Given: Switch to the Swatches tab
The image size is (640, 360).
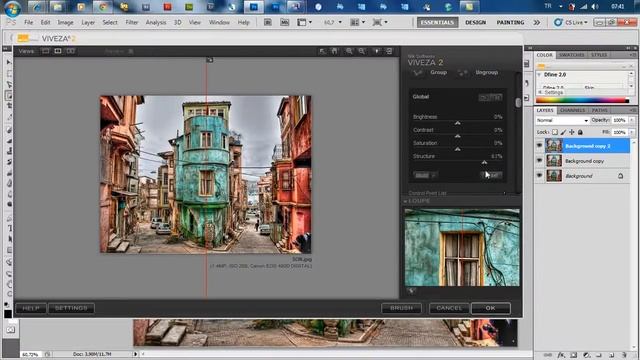Looking at the screenshot, I should click(572, 55).
